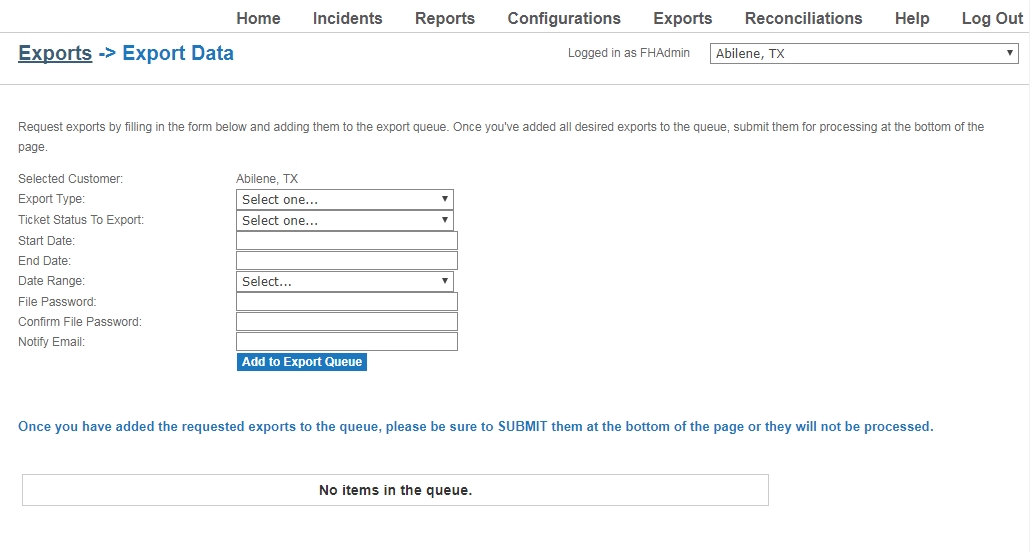
Task: Open the Home menu item
Action: [258, 18]
